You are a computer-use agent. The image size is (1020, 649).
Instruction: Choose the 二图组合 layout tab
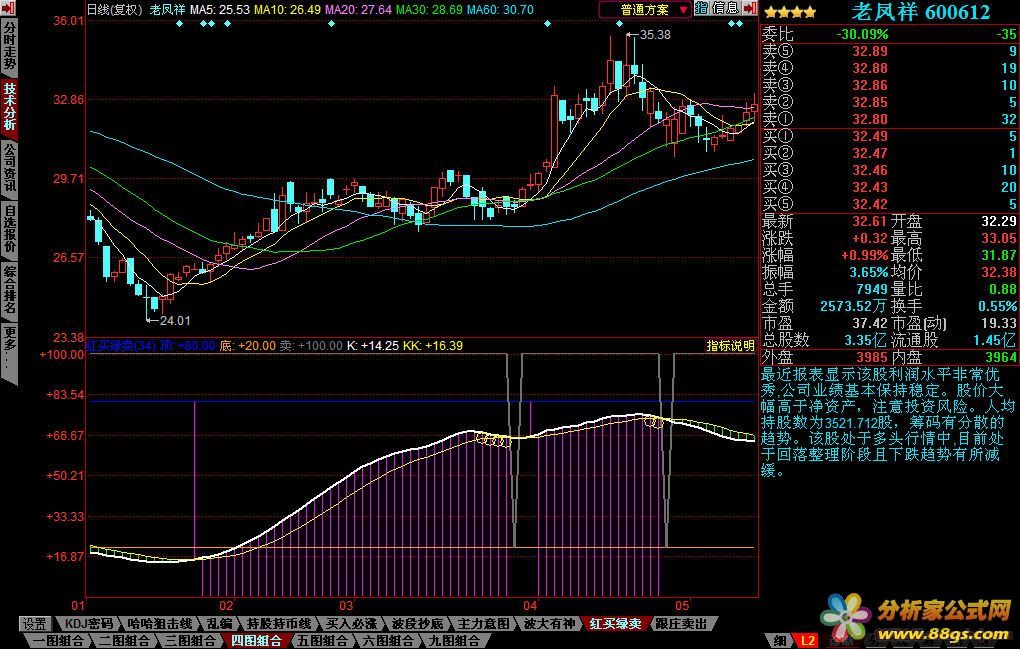125,641
